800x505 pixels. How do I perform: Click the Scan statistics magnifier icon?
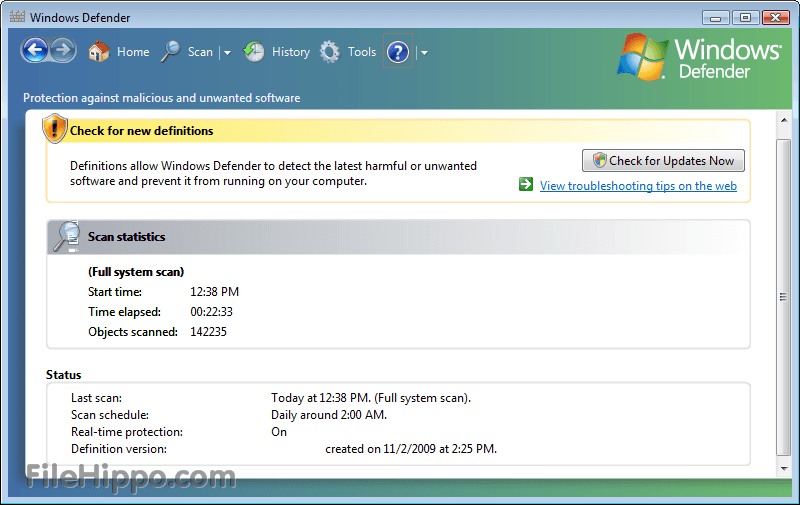pos(67,236)
